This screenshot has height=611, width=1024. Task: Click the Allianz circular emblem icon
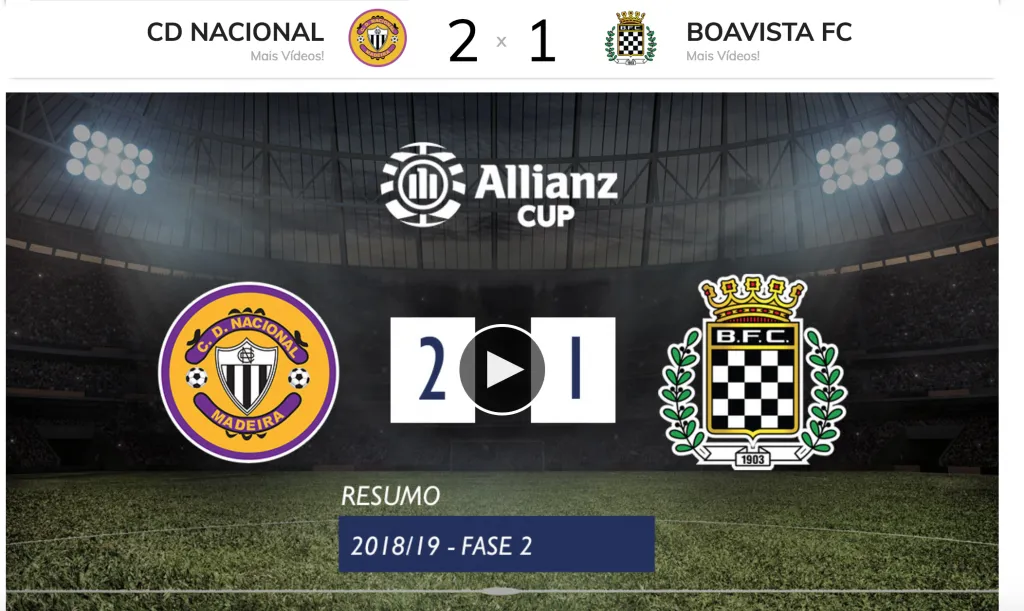click(423, 184)
